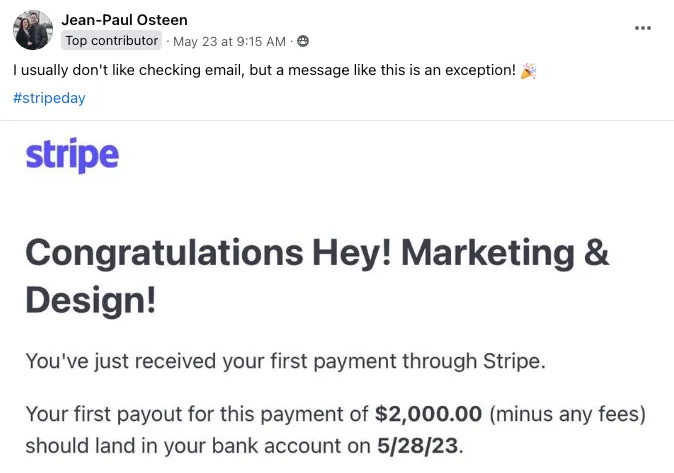Click the party popper emoji

click(528, 71)
